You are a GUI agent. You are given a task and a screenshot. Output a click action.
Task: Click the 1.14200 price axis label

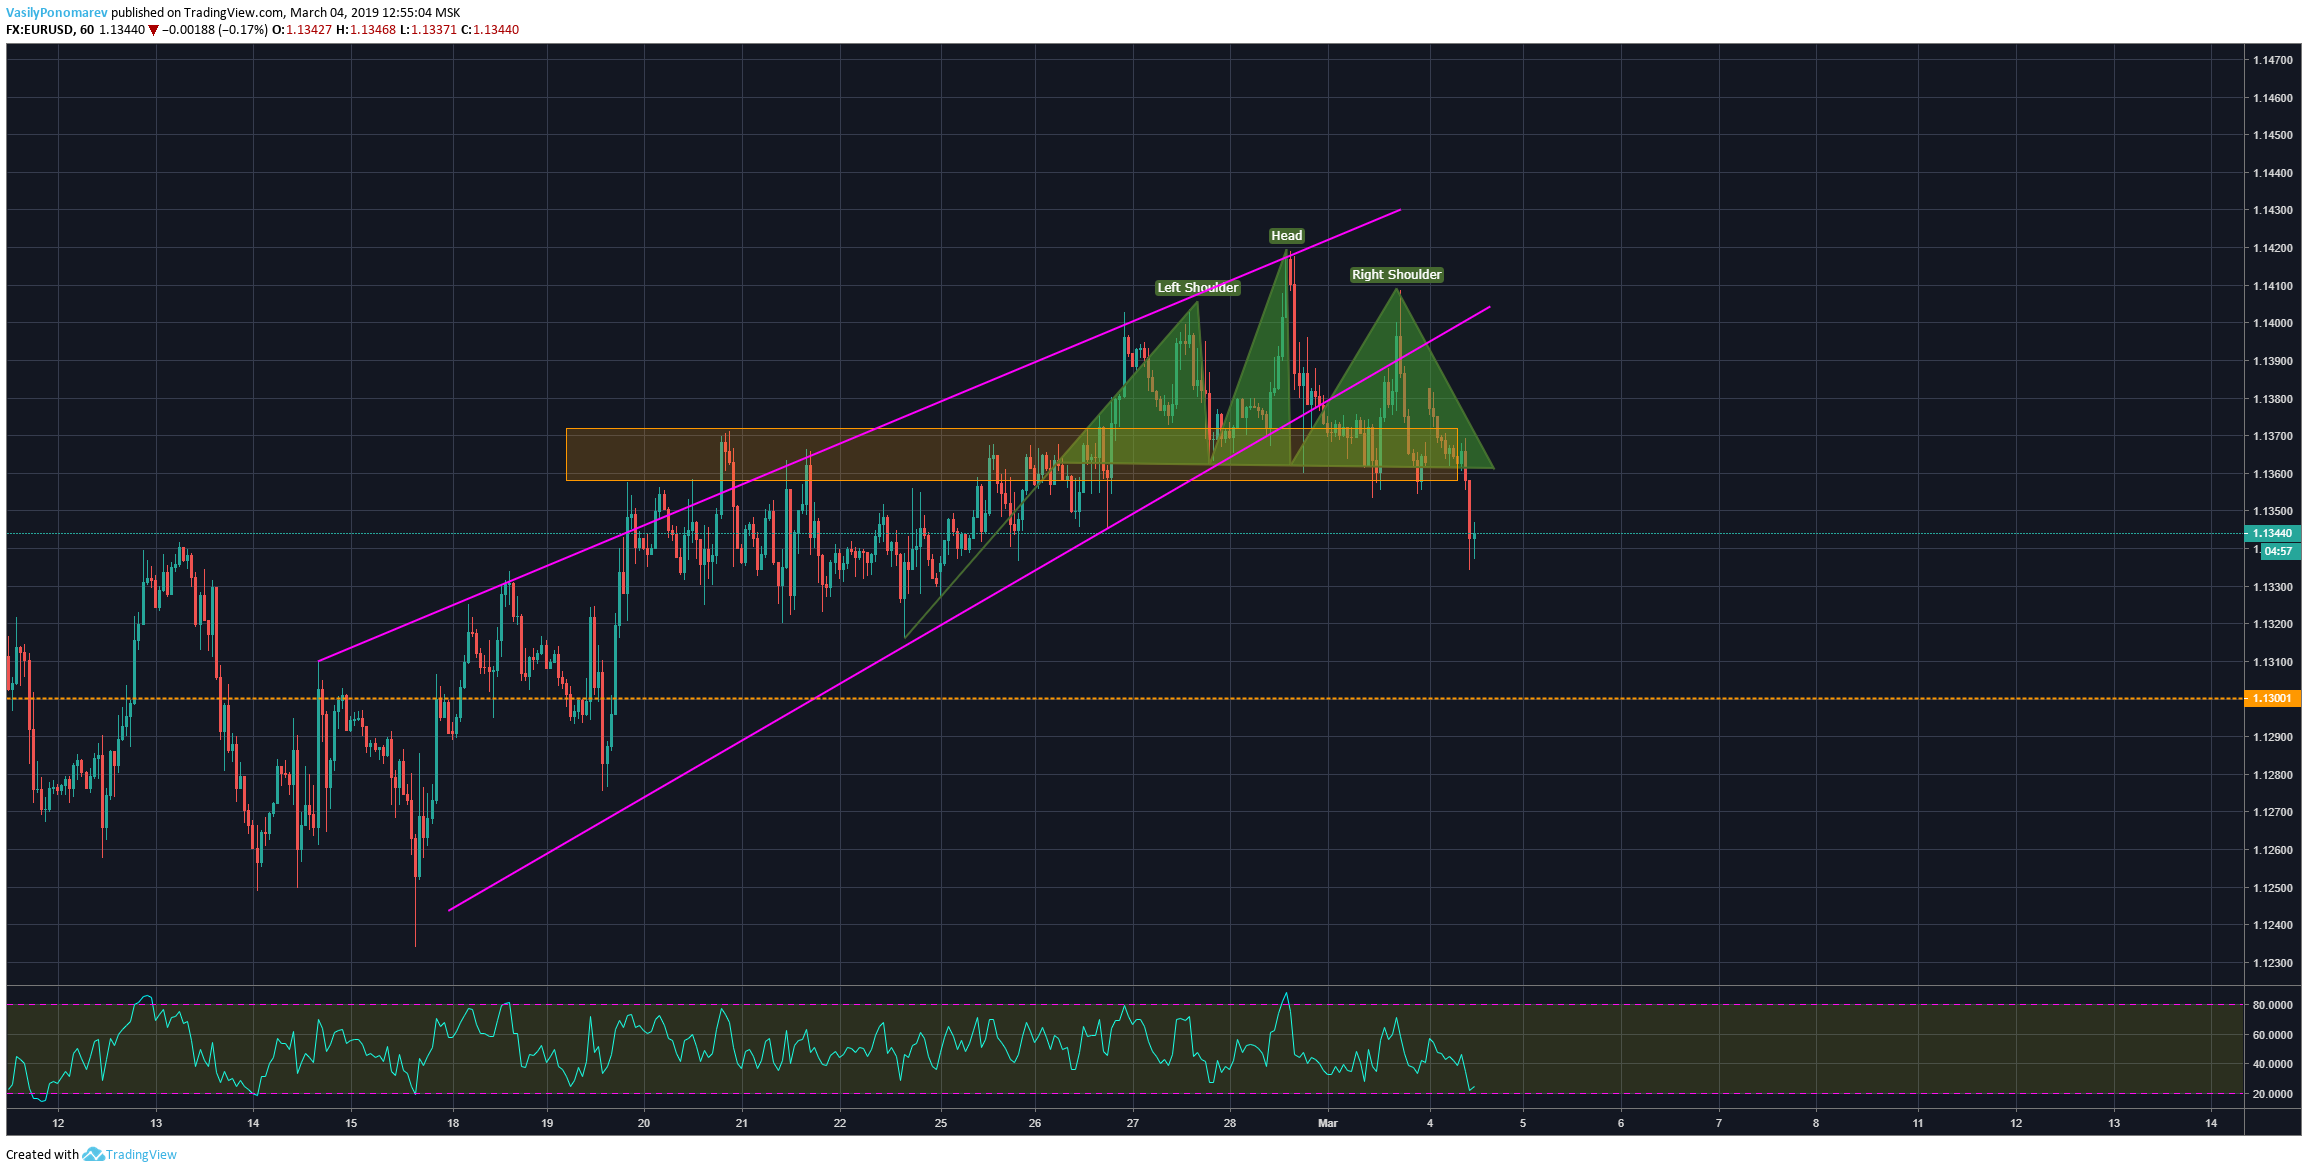click(x=2272, y=248)
